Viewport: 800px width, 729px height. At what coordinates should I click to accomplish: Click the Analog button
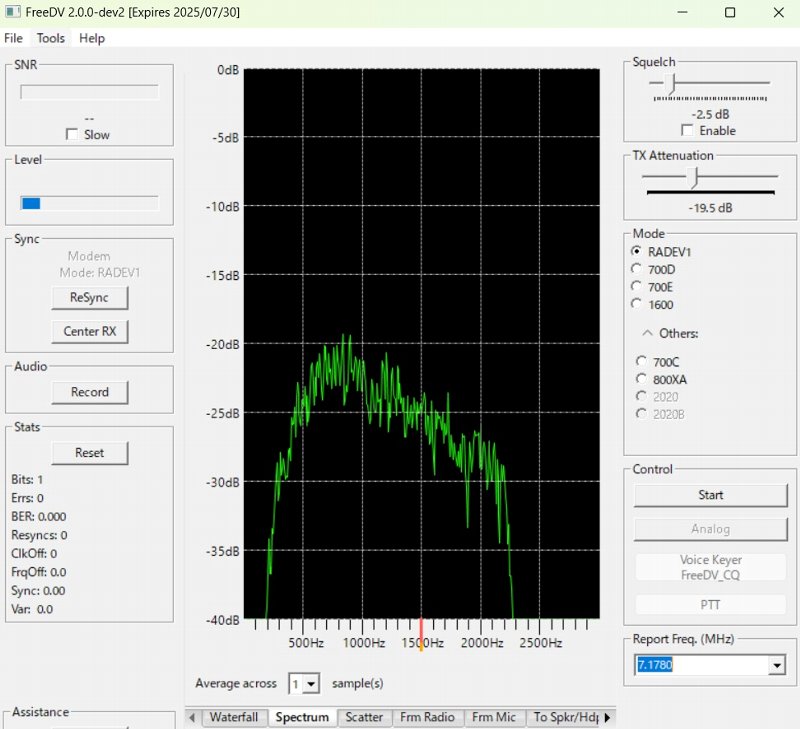coord(710,529)
